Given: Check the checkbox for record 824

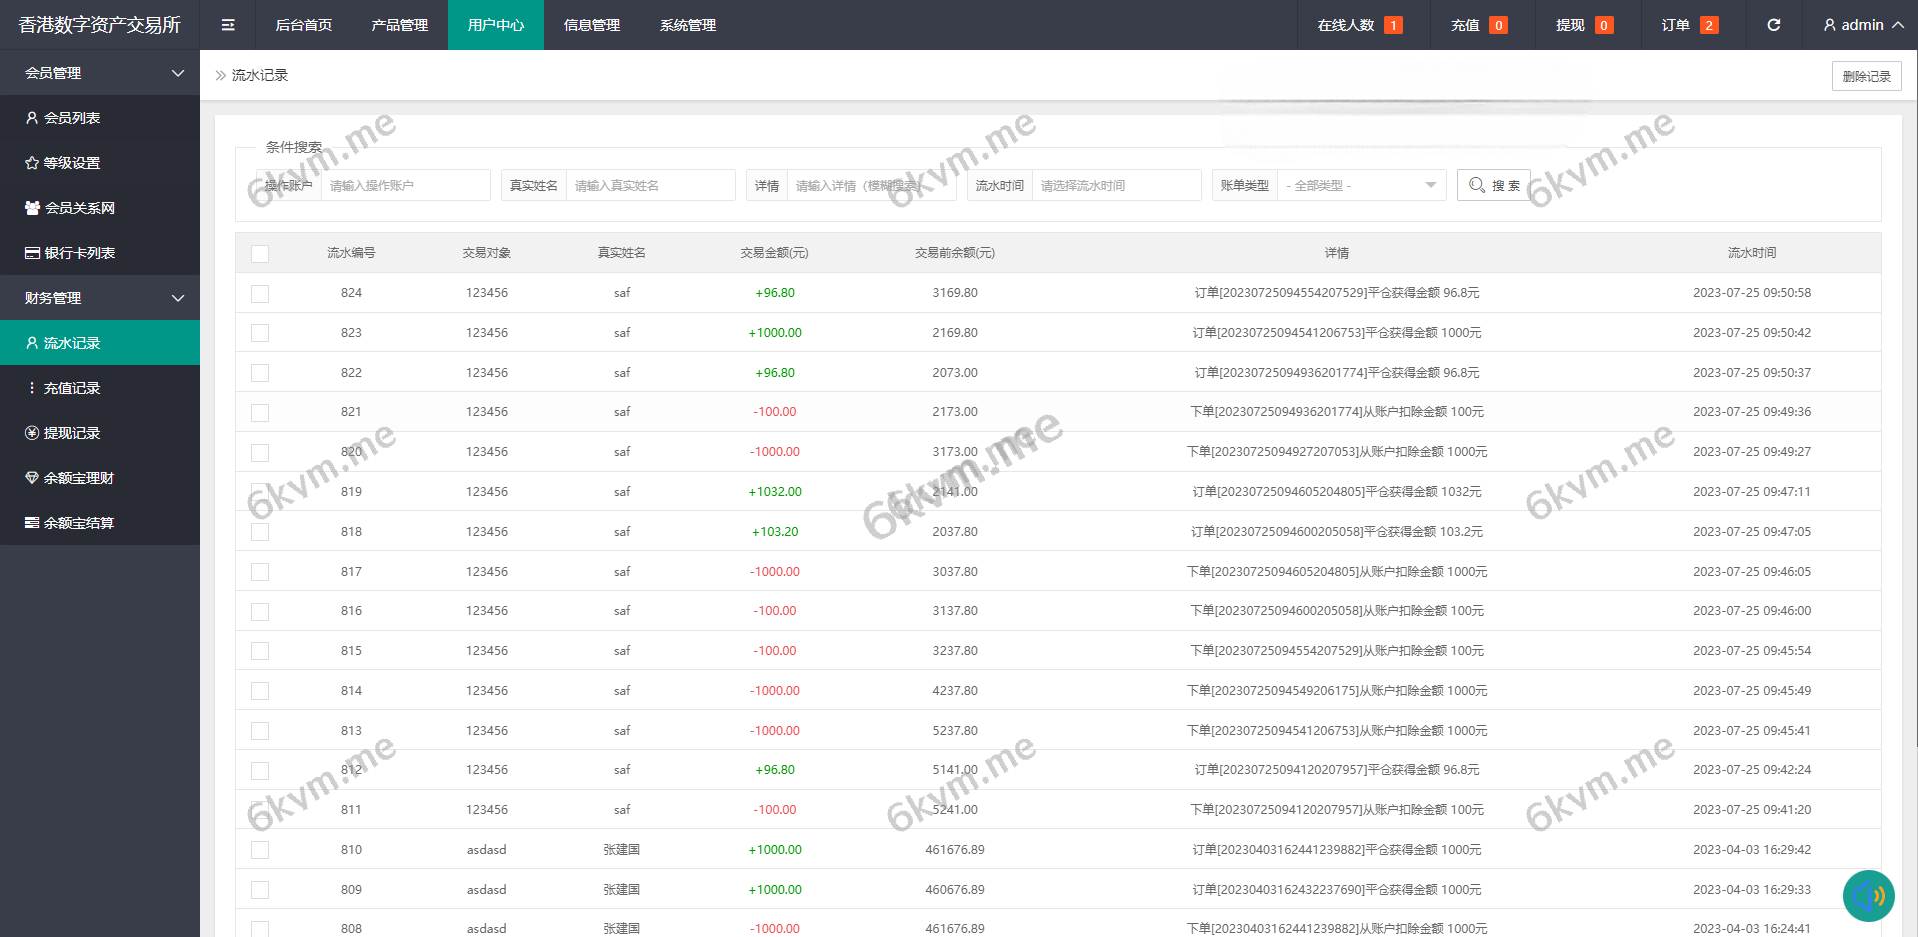Looking at the screenshot, I should click(260, 294).
